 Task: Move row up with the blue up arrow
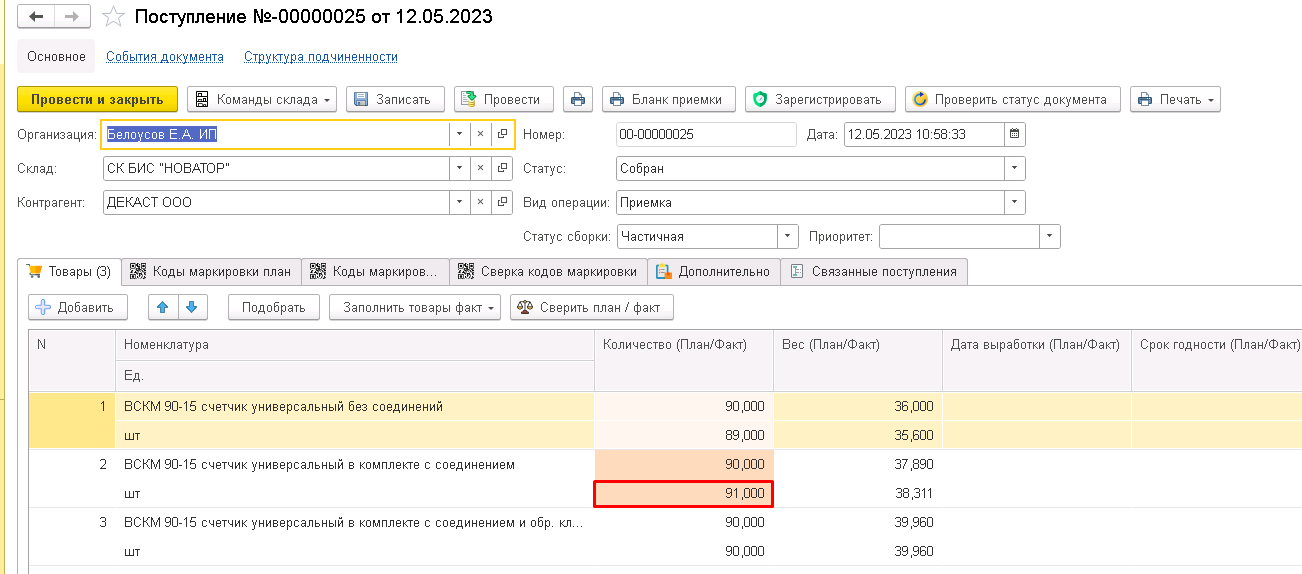pos(163,307)
